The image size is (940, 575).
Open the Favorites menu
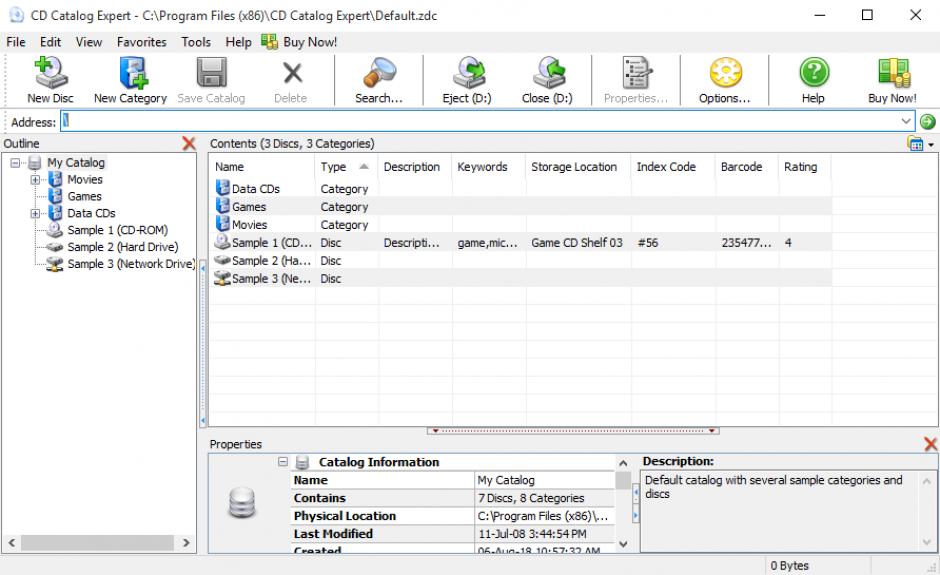point(141,42)
